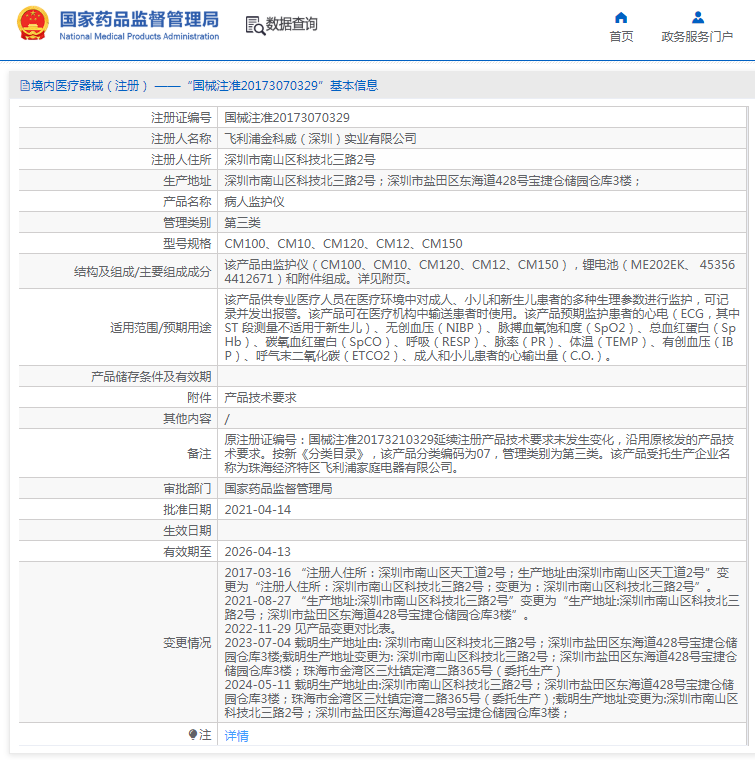Select model list CM100、CM10、CM120
Image resolution: width=755 pixels, height=760 pixels.
(x=343, y=244)
